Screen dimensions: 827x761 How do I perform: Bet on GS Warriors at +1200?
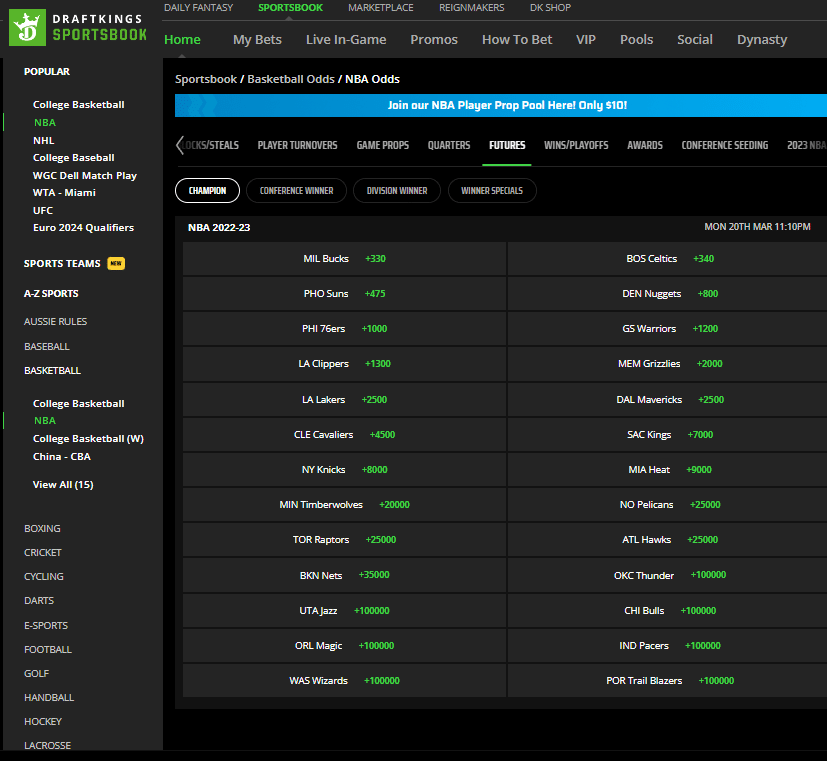point(668,329)
